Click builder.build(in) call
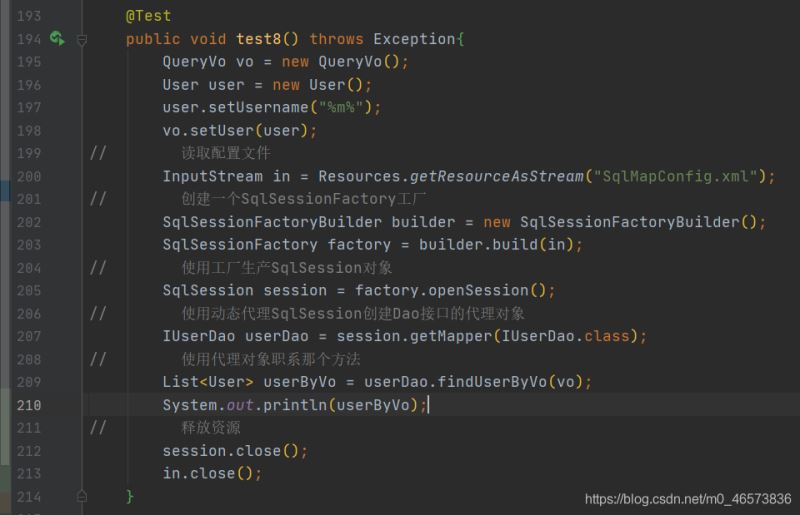Viewport: 800px width, 515px height. [x=496, y=244]
